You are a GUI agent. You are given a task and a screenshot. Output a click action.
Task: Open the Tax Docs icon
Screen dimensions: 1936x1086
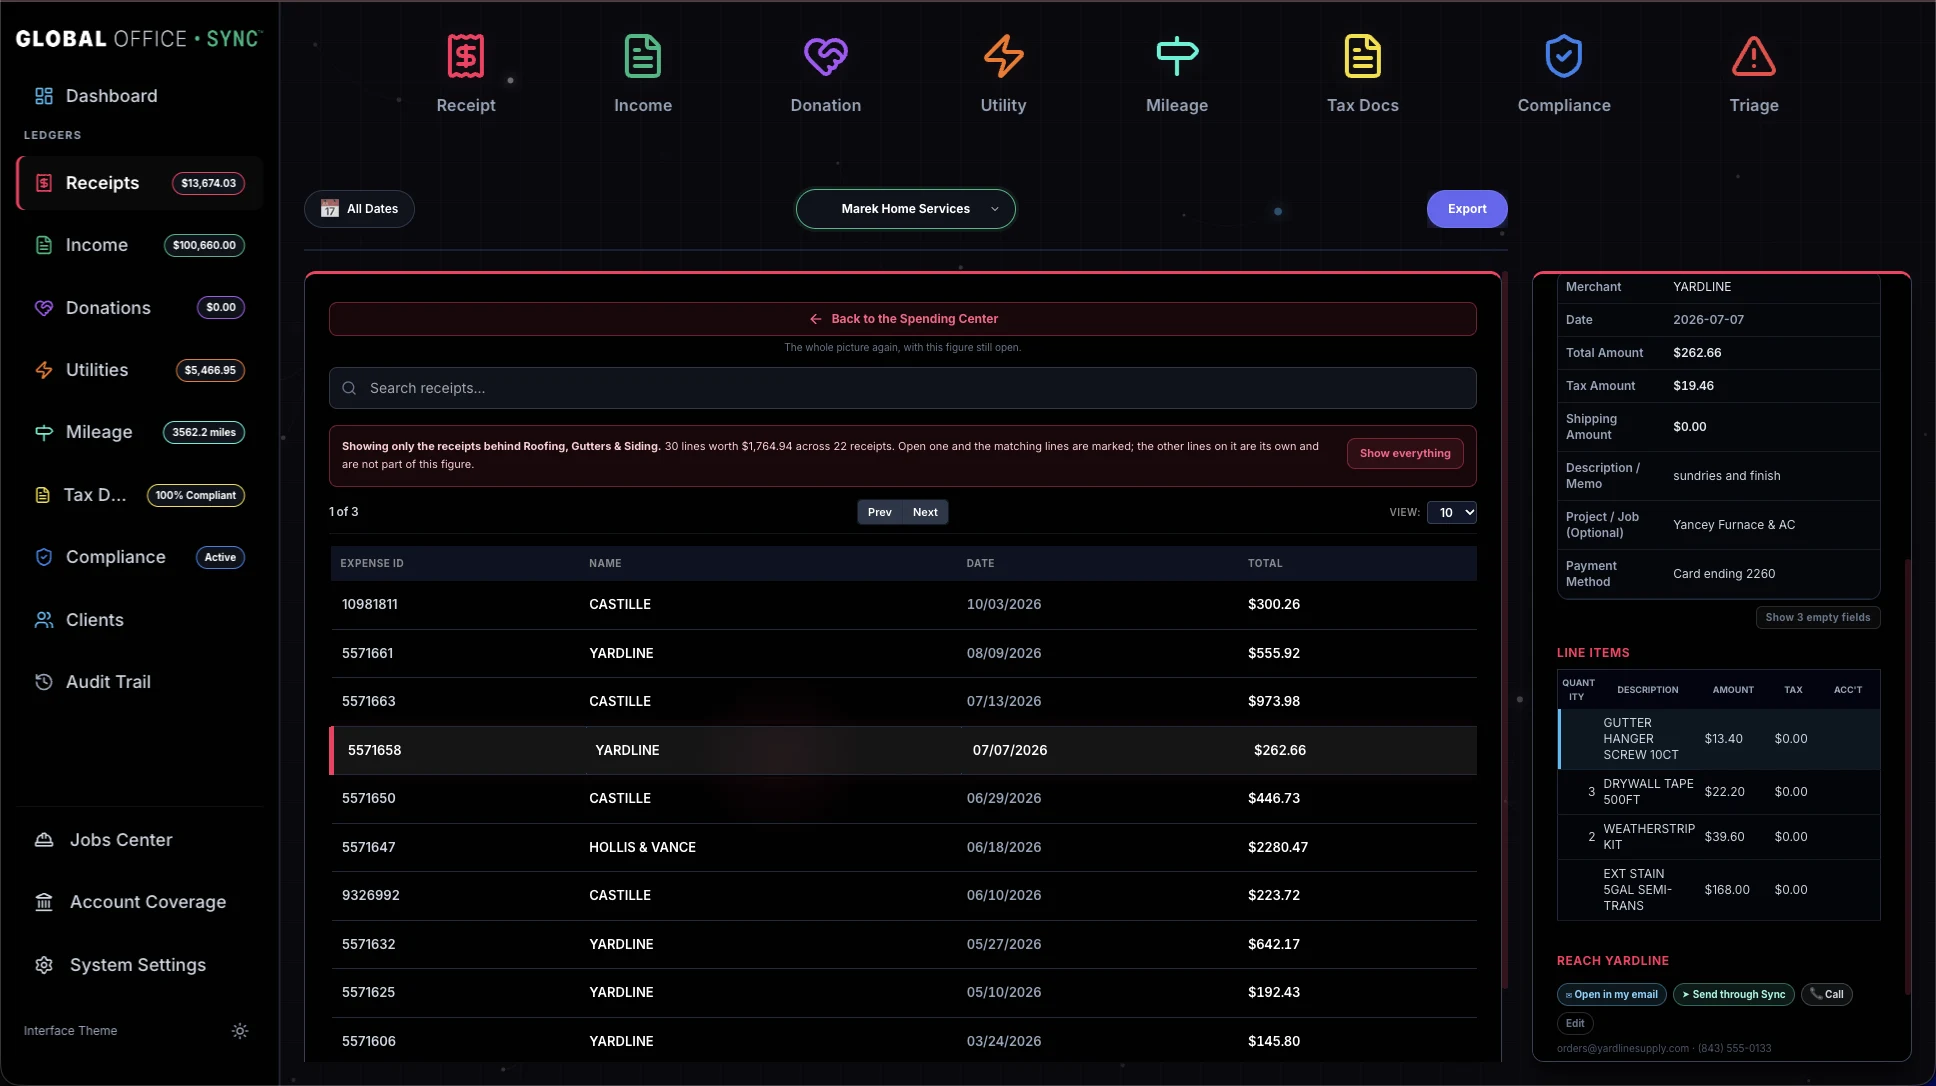coord(1362,56)
